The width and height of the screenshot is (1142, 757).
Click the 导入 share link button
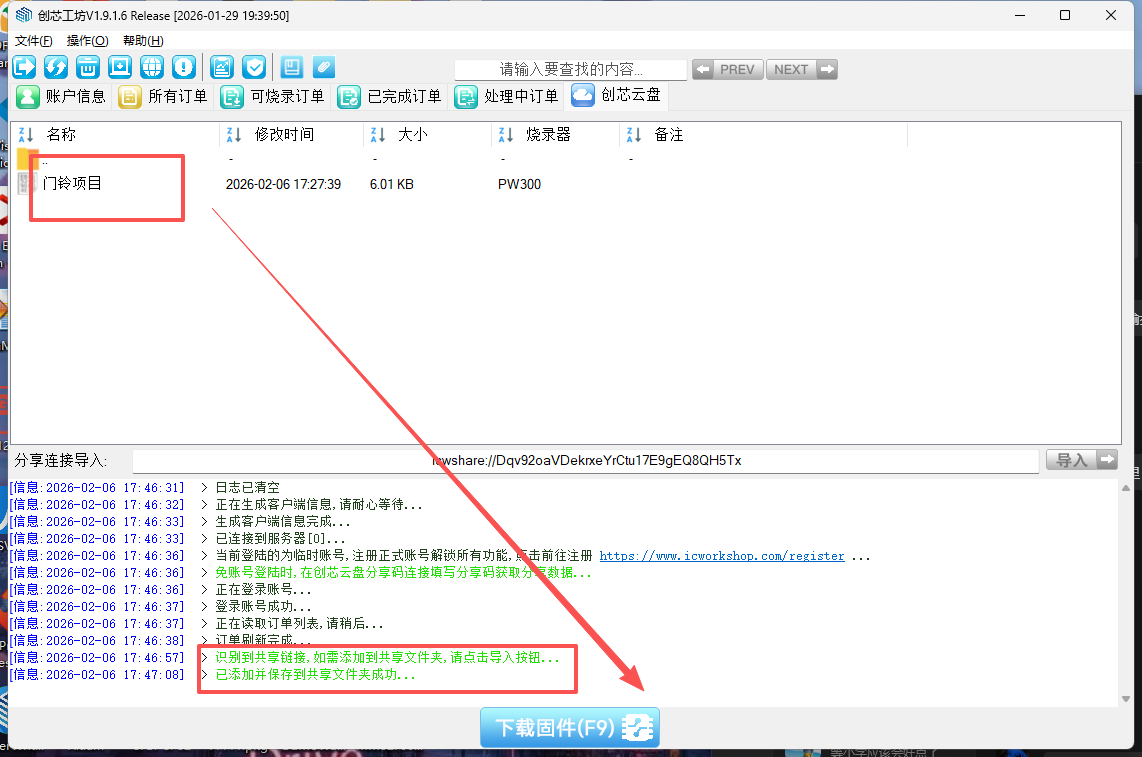(x=1081, y=460)
